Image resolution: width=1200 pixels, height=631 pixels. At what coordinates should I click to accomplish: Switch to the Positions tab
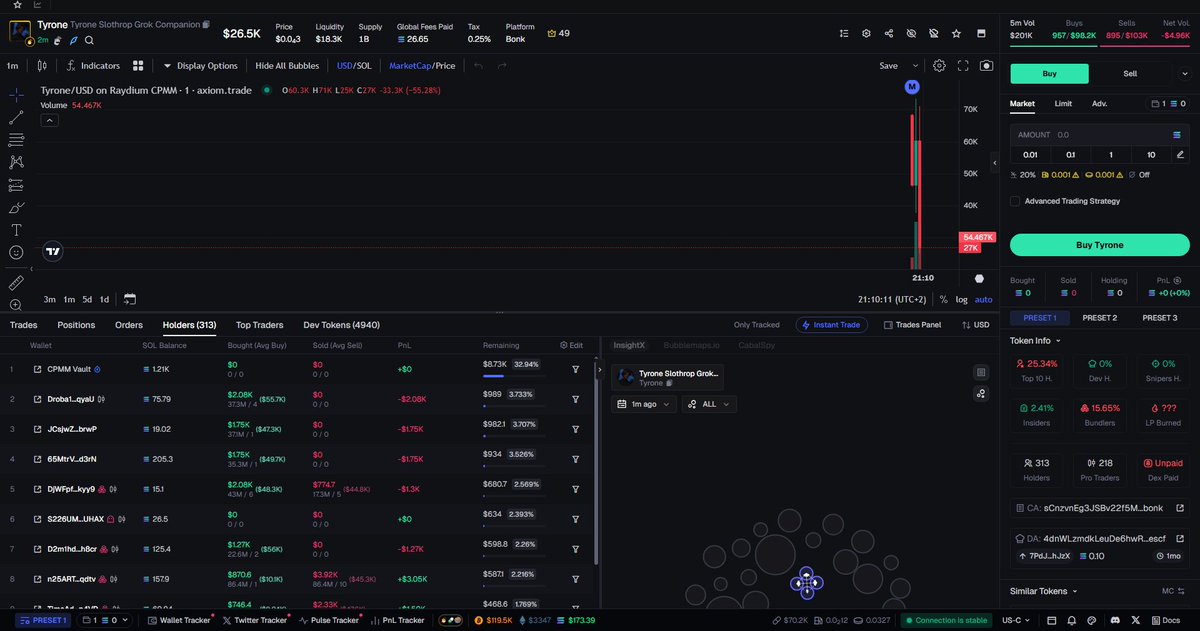(x=76, y=325)
